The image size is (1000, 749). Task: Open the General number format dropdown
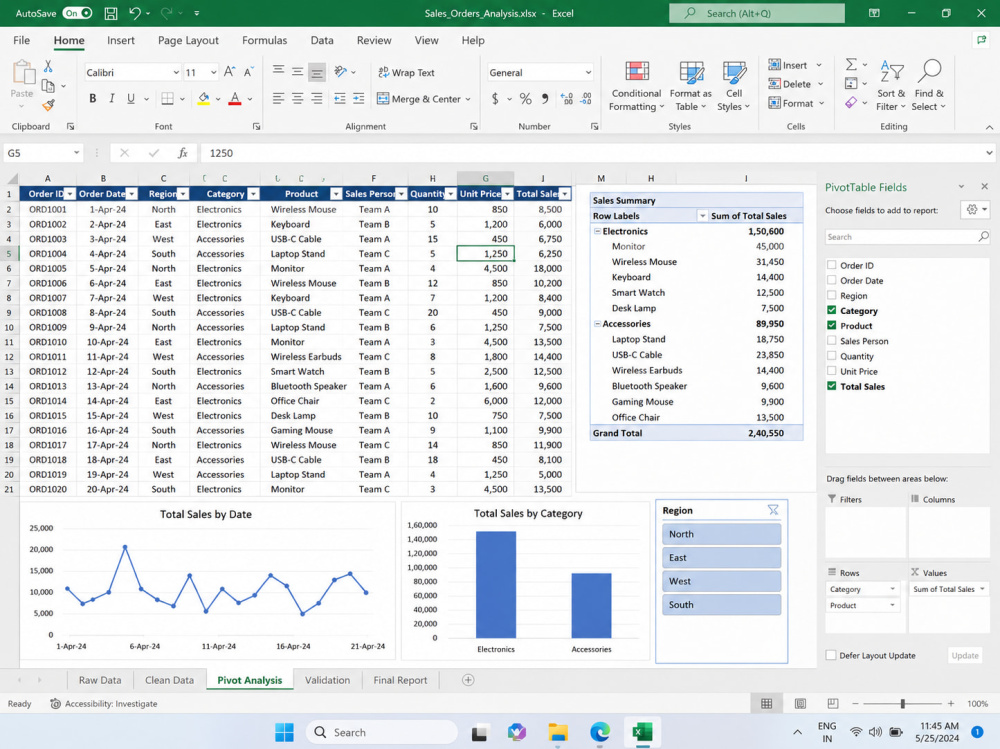[x=588, y=72]
